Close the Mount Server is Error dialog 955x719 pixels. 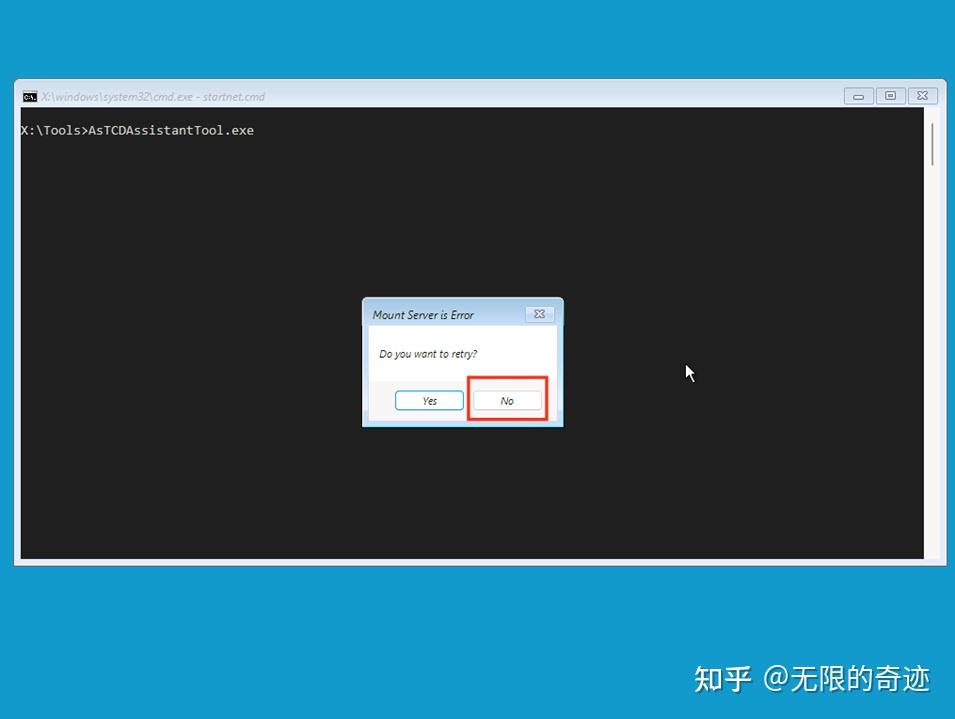coord(539,313)
